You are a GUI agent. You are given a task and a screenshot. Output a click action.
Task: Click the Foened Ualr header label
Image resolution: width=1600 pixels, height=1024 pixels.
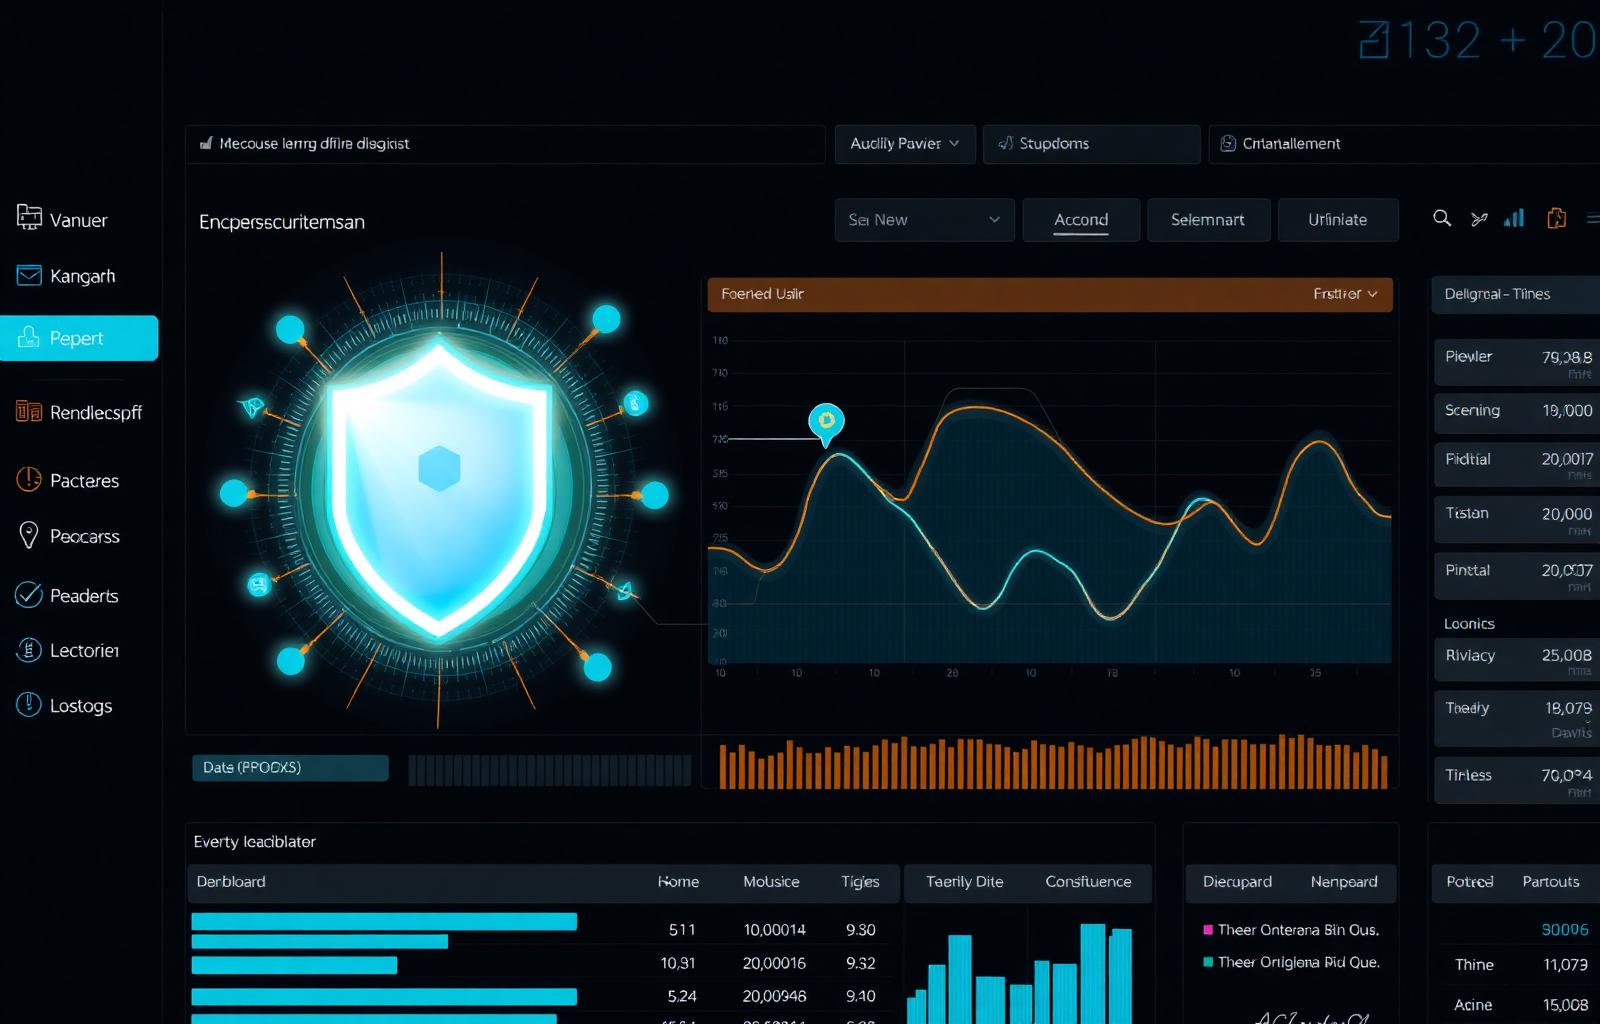tap(762, 294)
